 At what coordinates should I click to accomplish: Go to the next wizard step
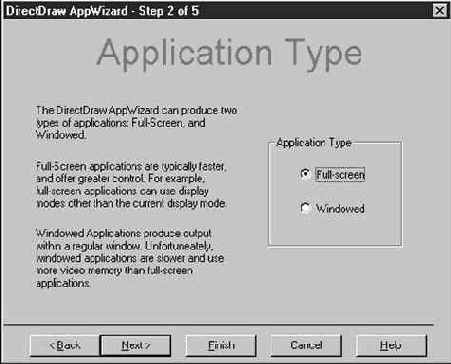tap(135, 345)
